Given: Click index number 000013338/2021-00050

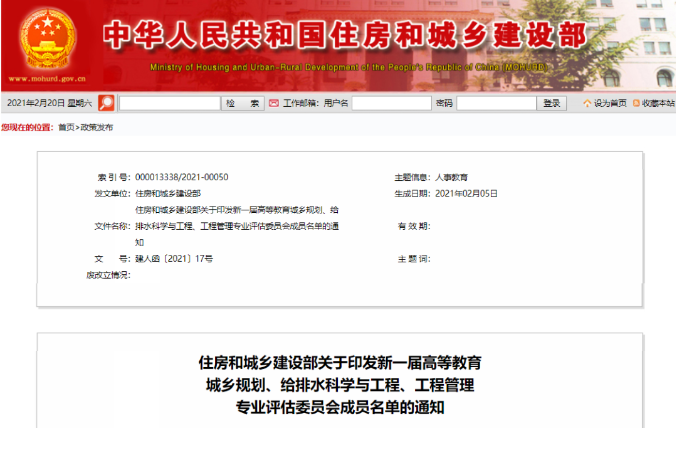Looking at the screenshot, I should [182, 177].
